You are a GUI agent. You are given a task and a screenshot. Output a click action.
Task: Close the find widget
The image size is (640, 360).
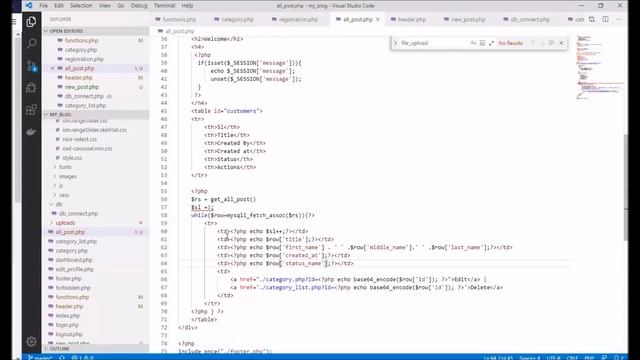561,43
